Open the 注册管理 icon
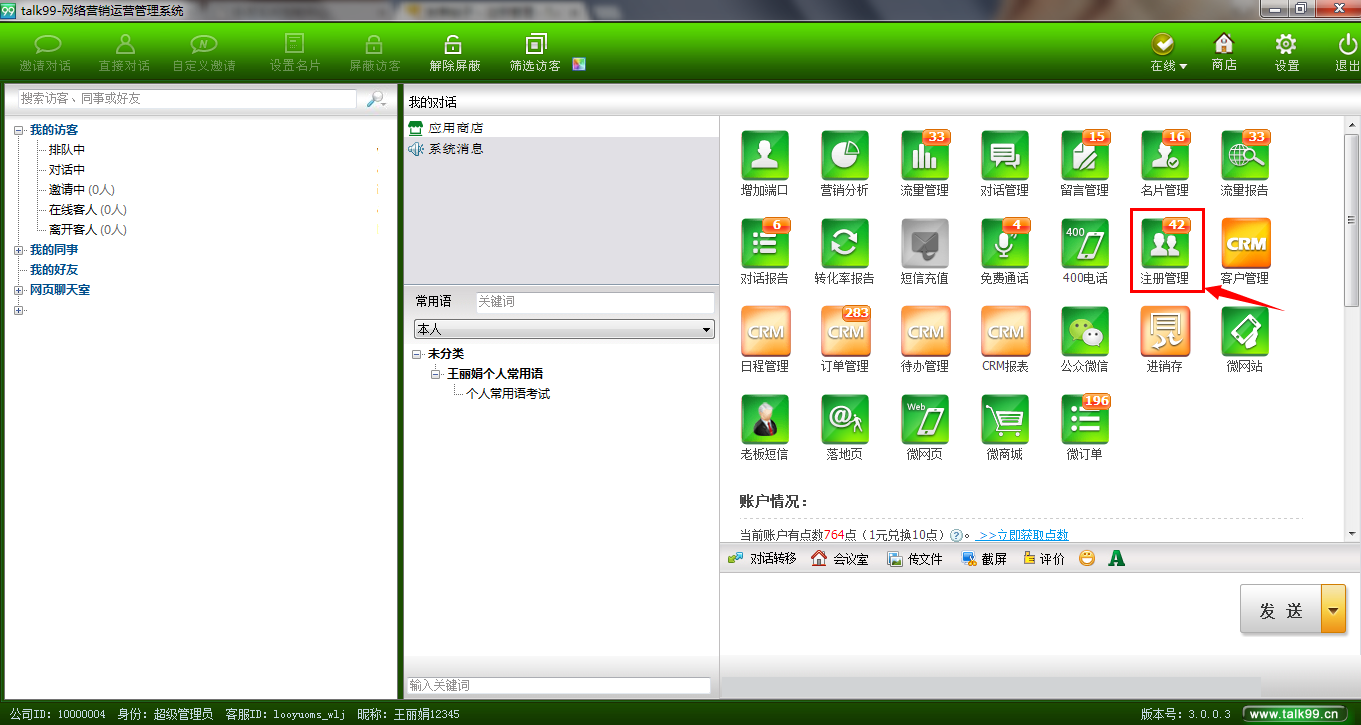The width and height of the screenshot is (1361, 725). (1165, 244)
